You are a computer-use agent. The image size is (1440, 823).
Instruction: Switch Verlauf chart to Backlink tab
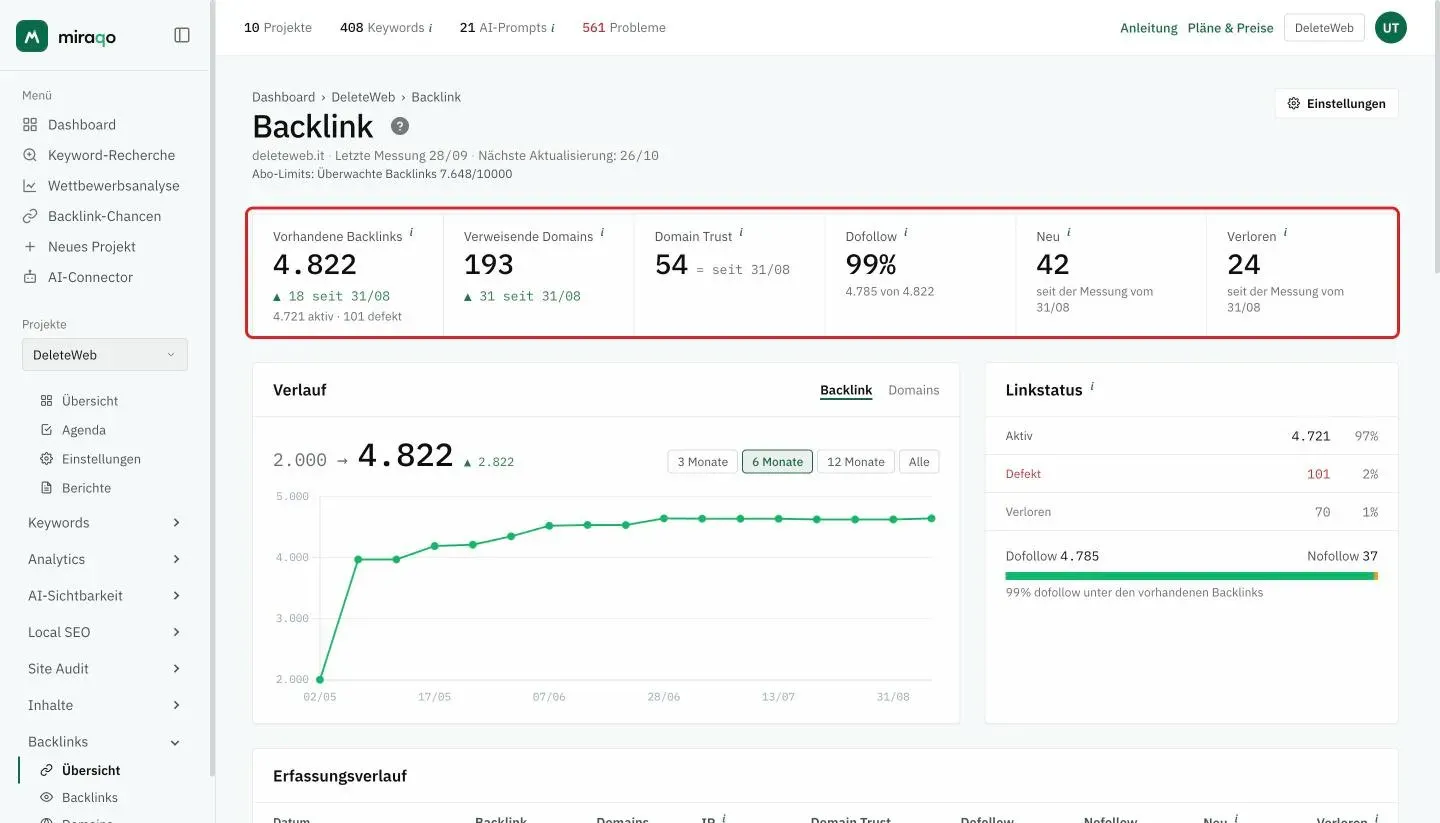pos(846,390)
